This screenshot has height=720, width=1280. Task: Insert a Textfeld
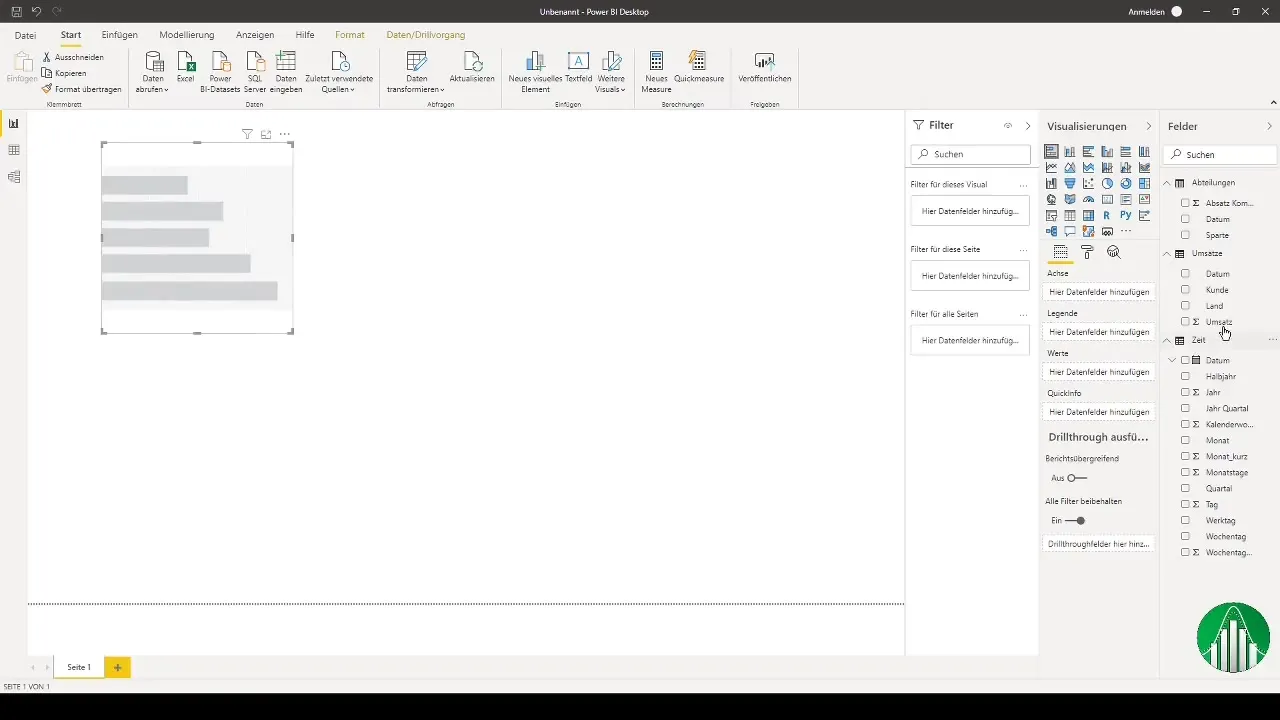[x=579, y=67]
